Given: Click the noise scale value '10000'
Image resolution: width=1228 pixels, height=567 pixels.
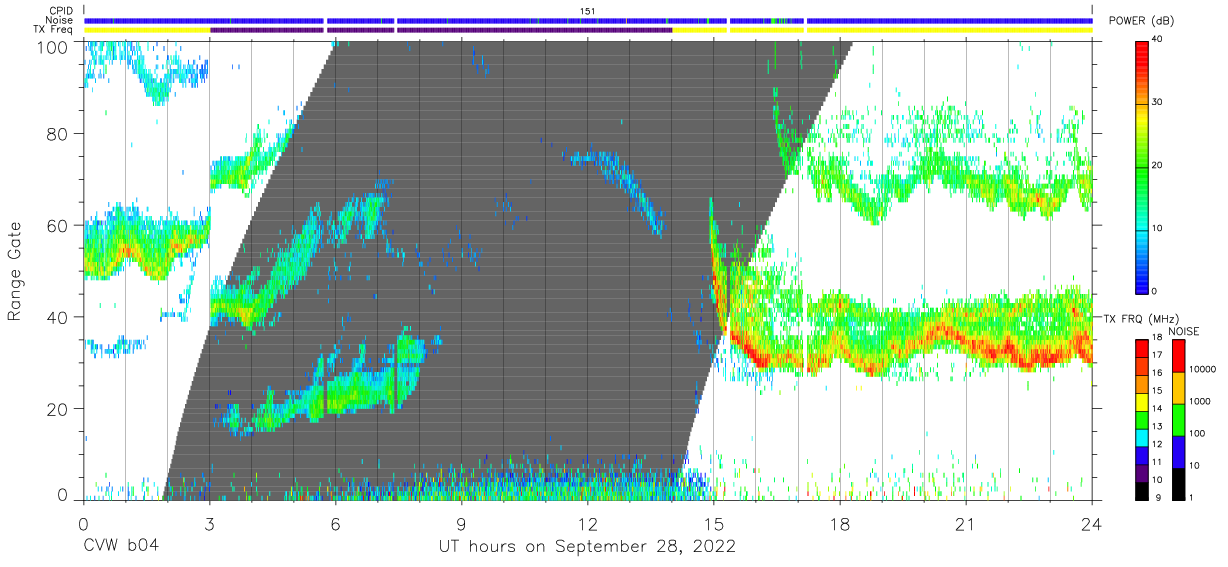Looking at the screenshot, I should [x=1204, y=369].
